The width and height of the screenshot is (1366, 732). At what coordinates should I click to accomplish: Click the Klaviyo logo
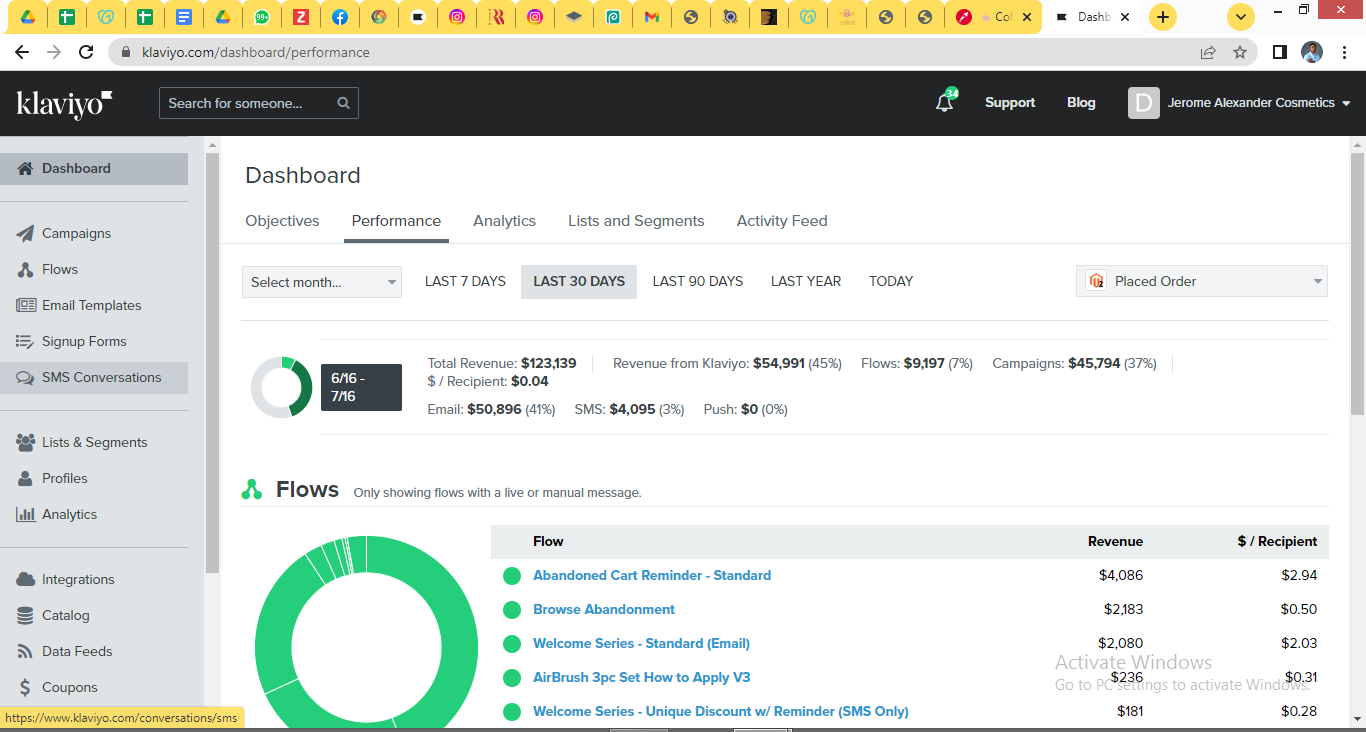click(x=64, y=103)
